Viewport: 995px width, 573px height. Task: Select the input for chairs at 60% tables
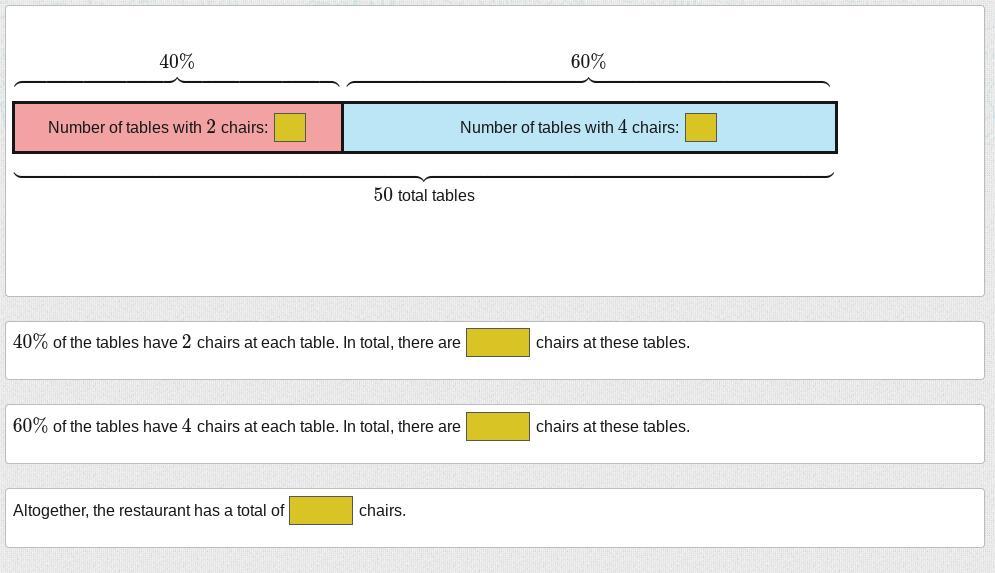(x=498, y=427)
